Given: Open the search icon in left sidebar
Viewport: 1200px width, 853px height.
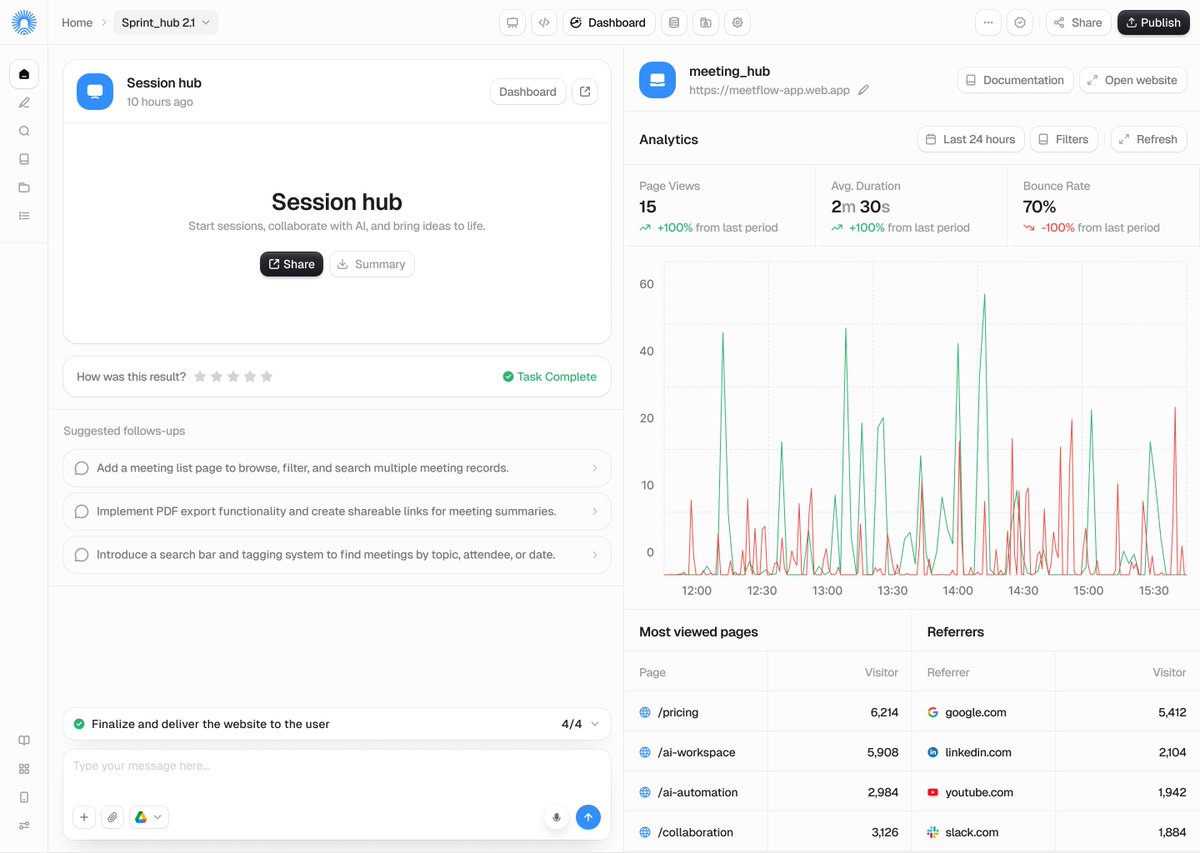Looking at the screenshot, I should pyautogui.click(x=24, y=131).
